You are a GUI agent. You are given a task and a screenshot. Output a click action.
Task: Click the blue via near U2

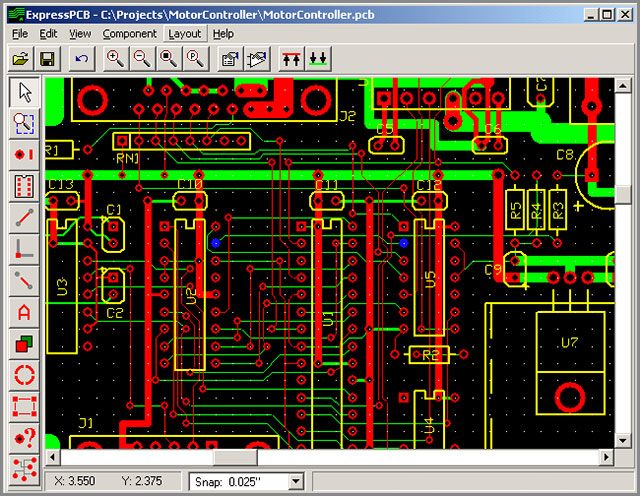pyautogui.click(x=216, y=243)
